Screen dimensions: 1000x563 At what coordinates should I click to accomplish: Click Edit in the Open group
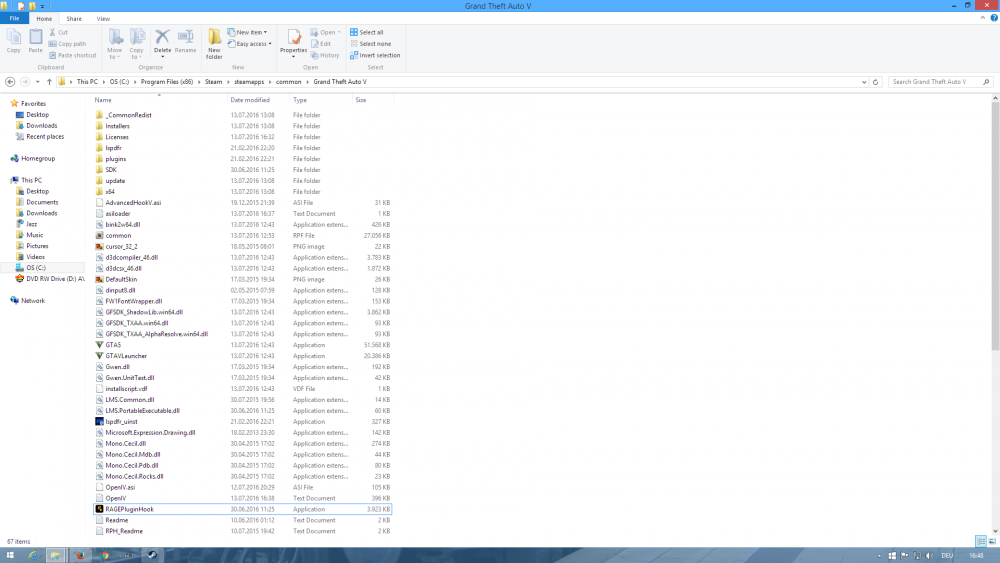pyautogui.click(x=321, y=44)
